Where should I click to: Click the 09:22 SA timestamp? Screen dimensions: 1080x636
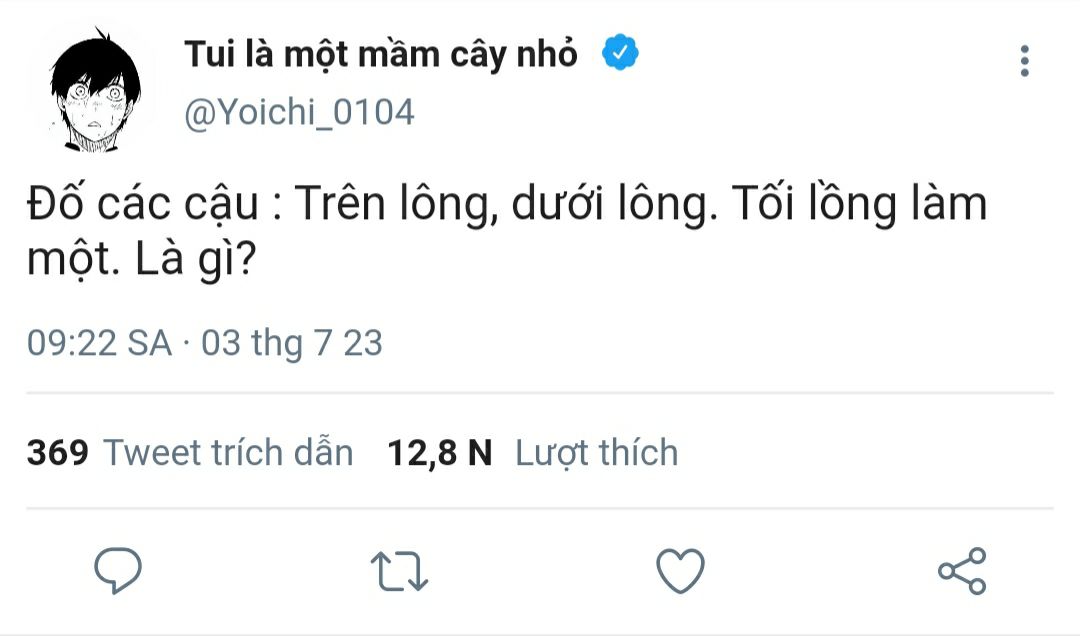[x=99, y=343]
